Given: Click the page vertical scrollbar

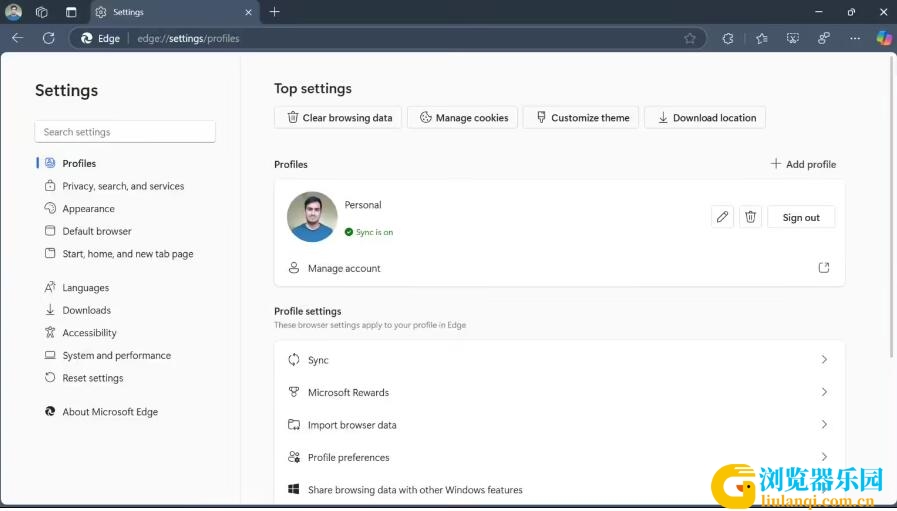Looking at the screenshot, I should tap(892, 206).
